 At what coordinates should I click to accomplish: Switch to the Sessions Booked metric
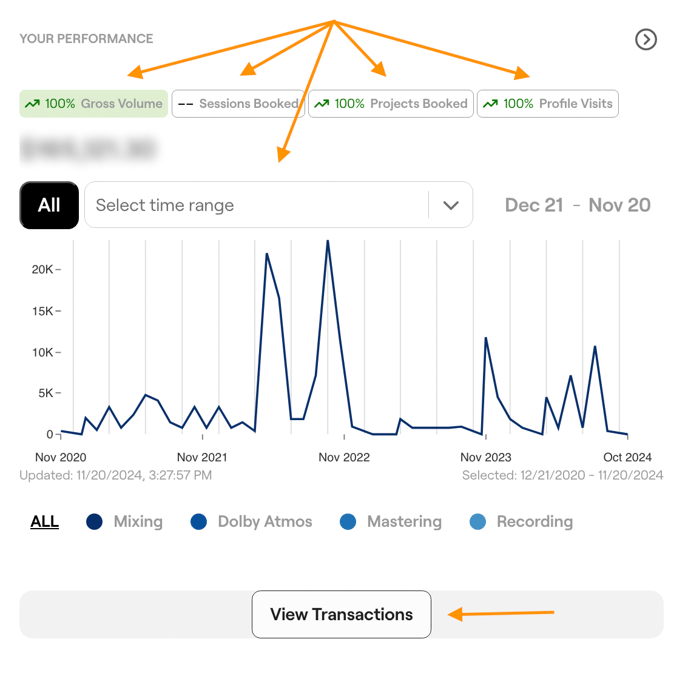238,104
